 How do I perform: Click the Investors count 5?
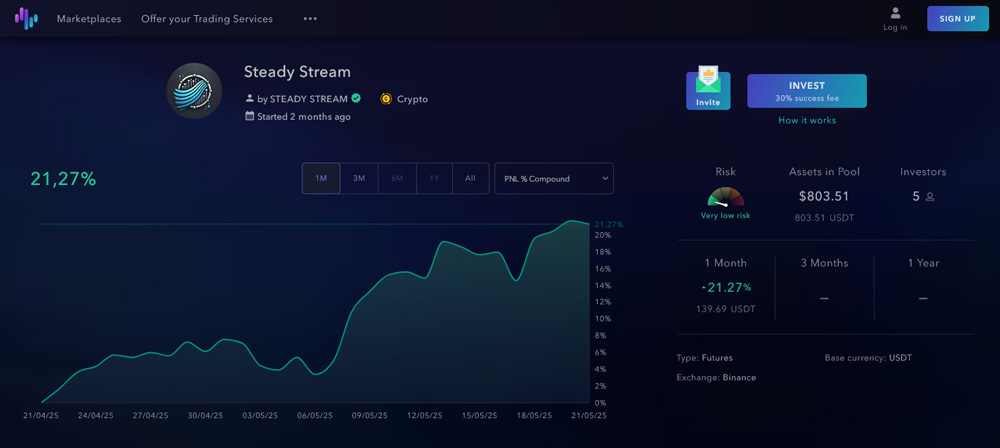click(916, 197)
